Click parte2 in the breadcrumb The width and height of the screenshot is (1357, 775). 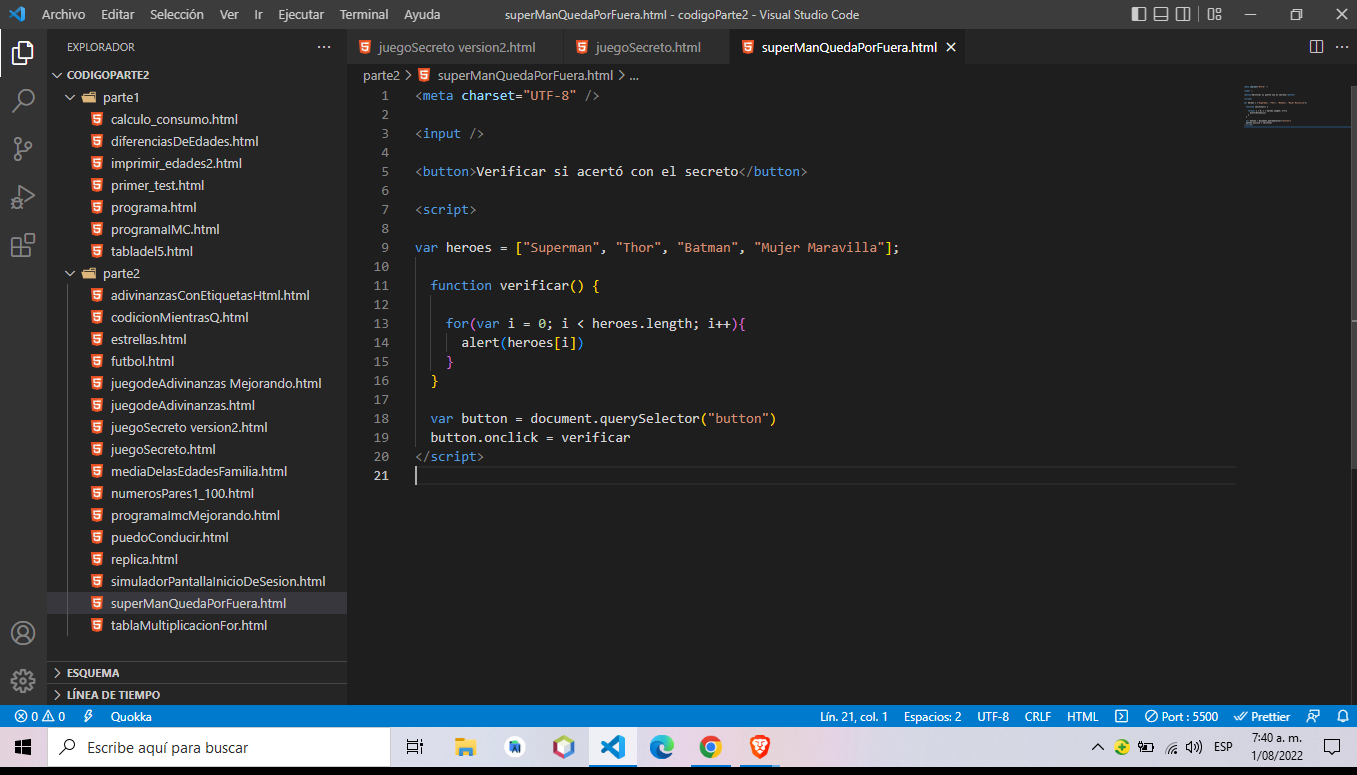tap(381, 75)
